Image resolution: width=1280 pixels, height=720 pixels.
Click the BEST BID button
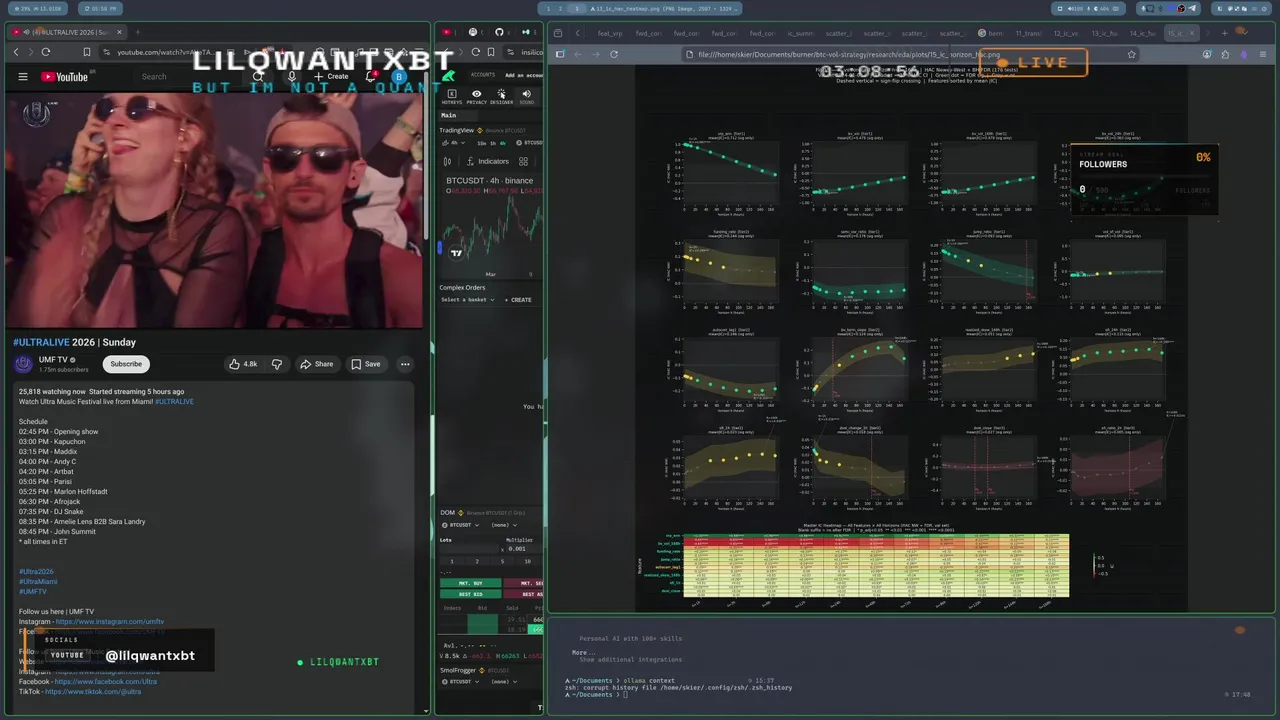coord(470,594)
